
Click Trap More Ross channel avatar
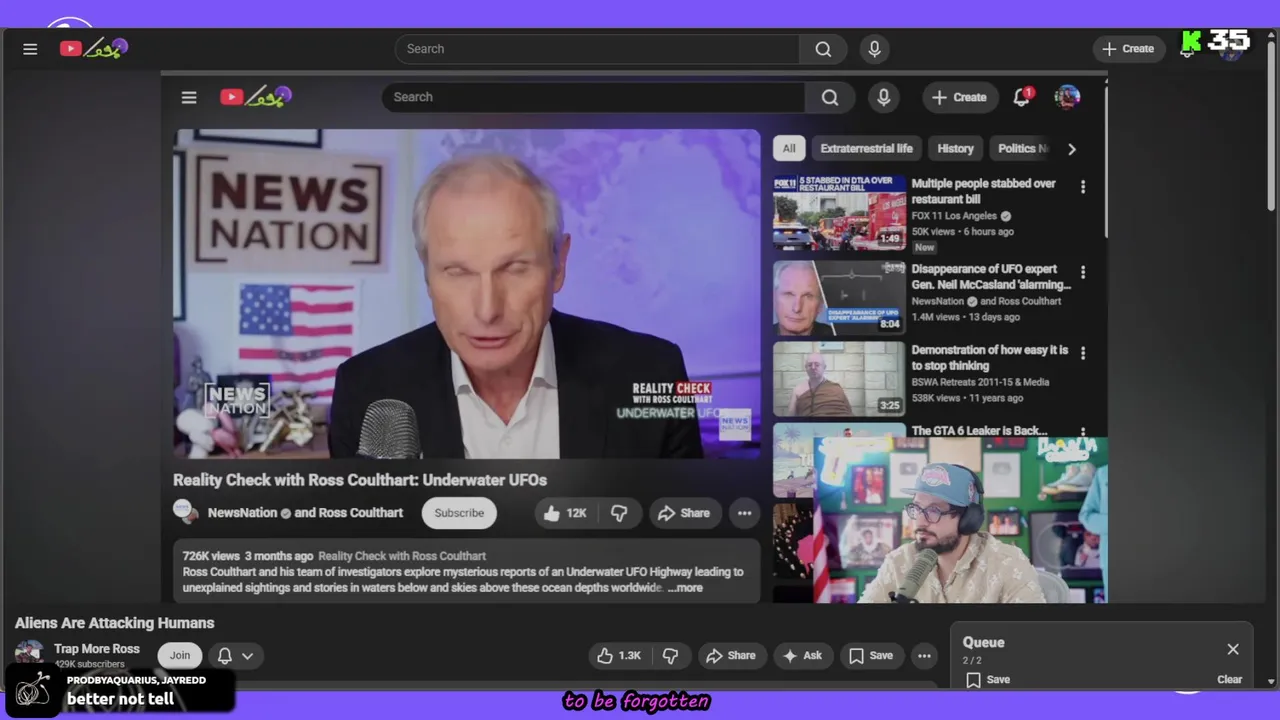coord(29,655)
